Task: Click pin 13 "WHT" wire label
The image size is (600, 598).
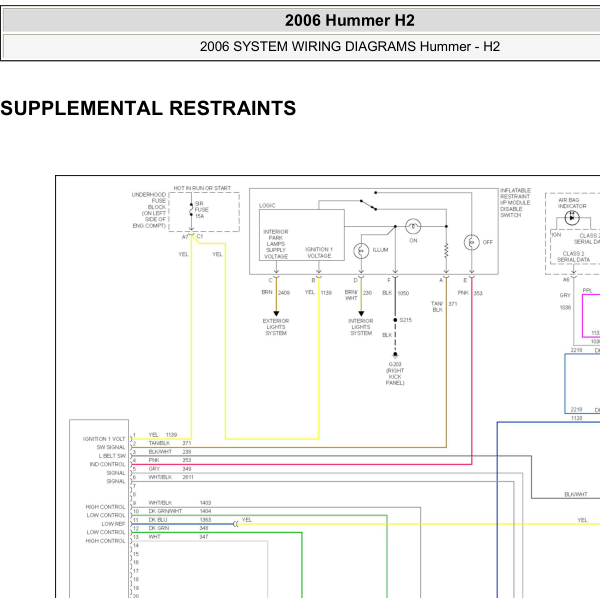Action: click(x=155, y=537)
